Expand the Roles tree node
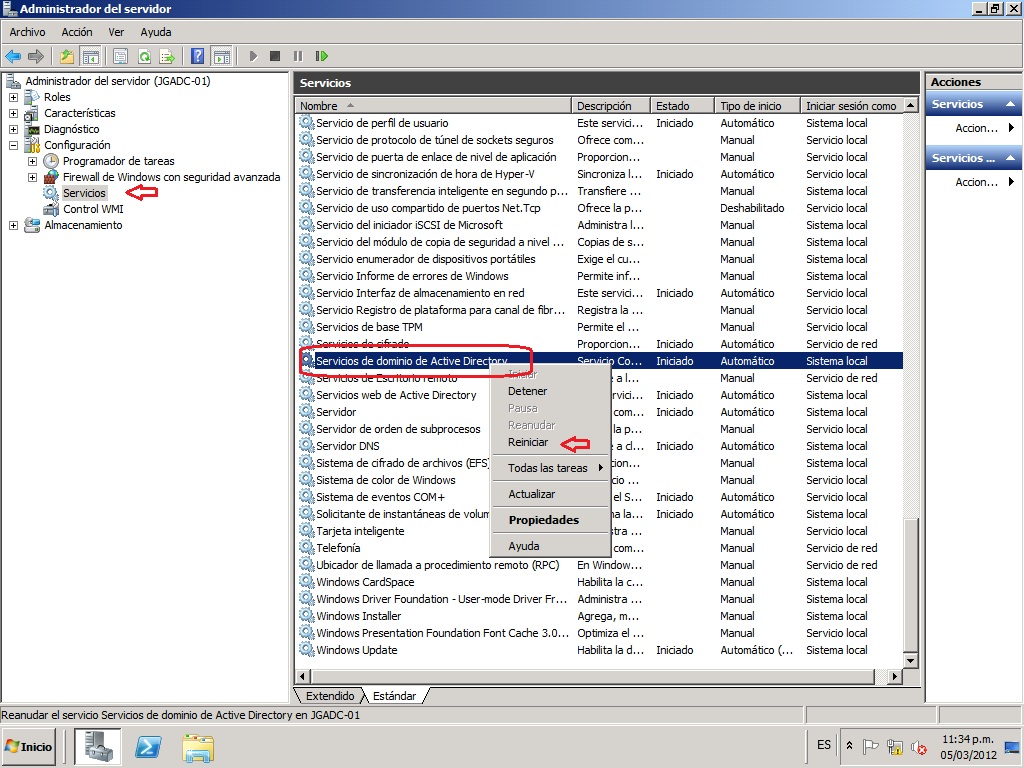This screenshot has width=1024, height=768. (13, 97)
